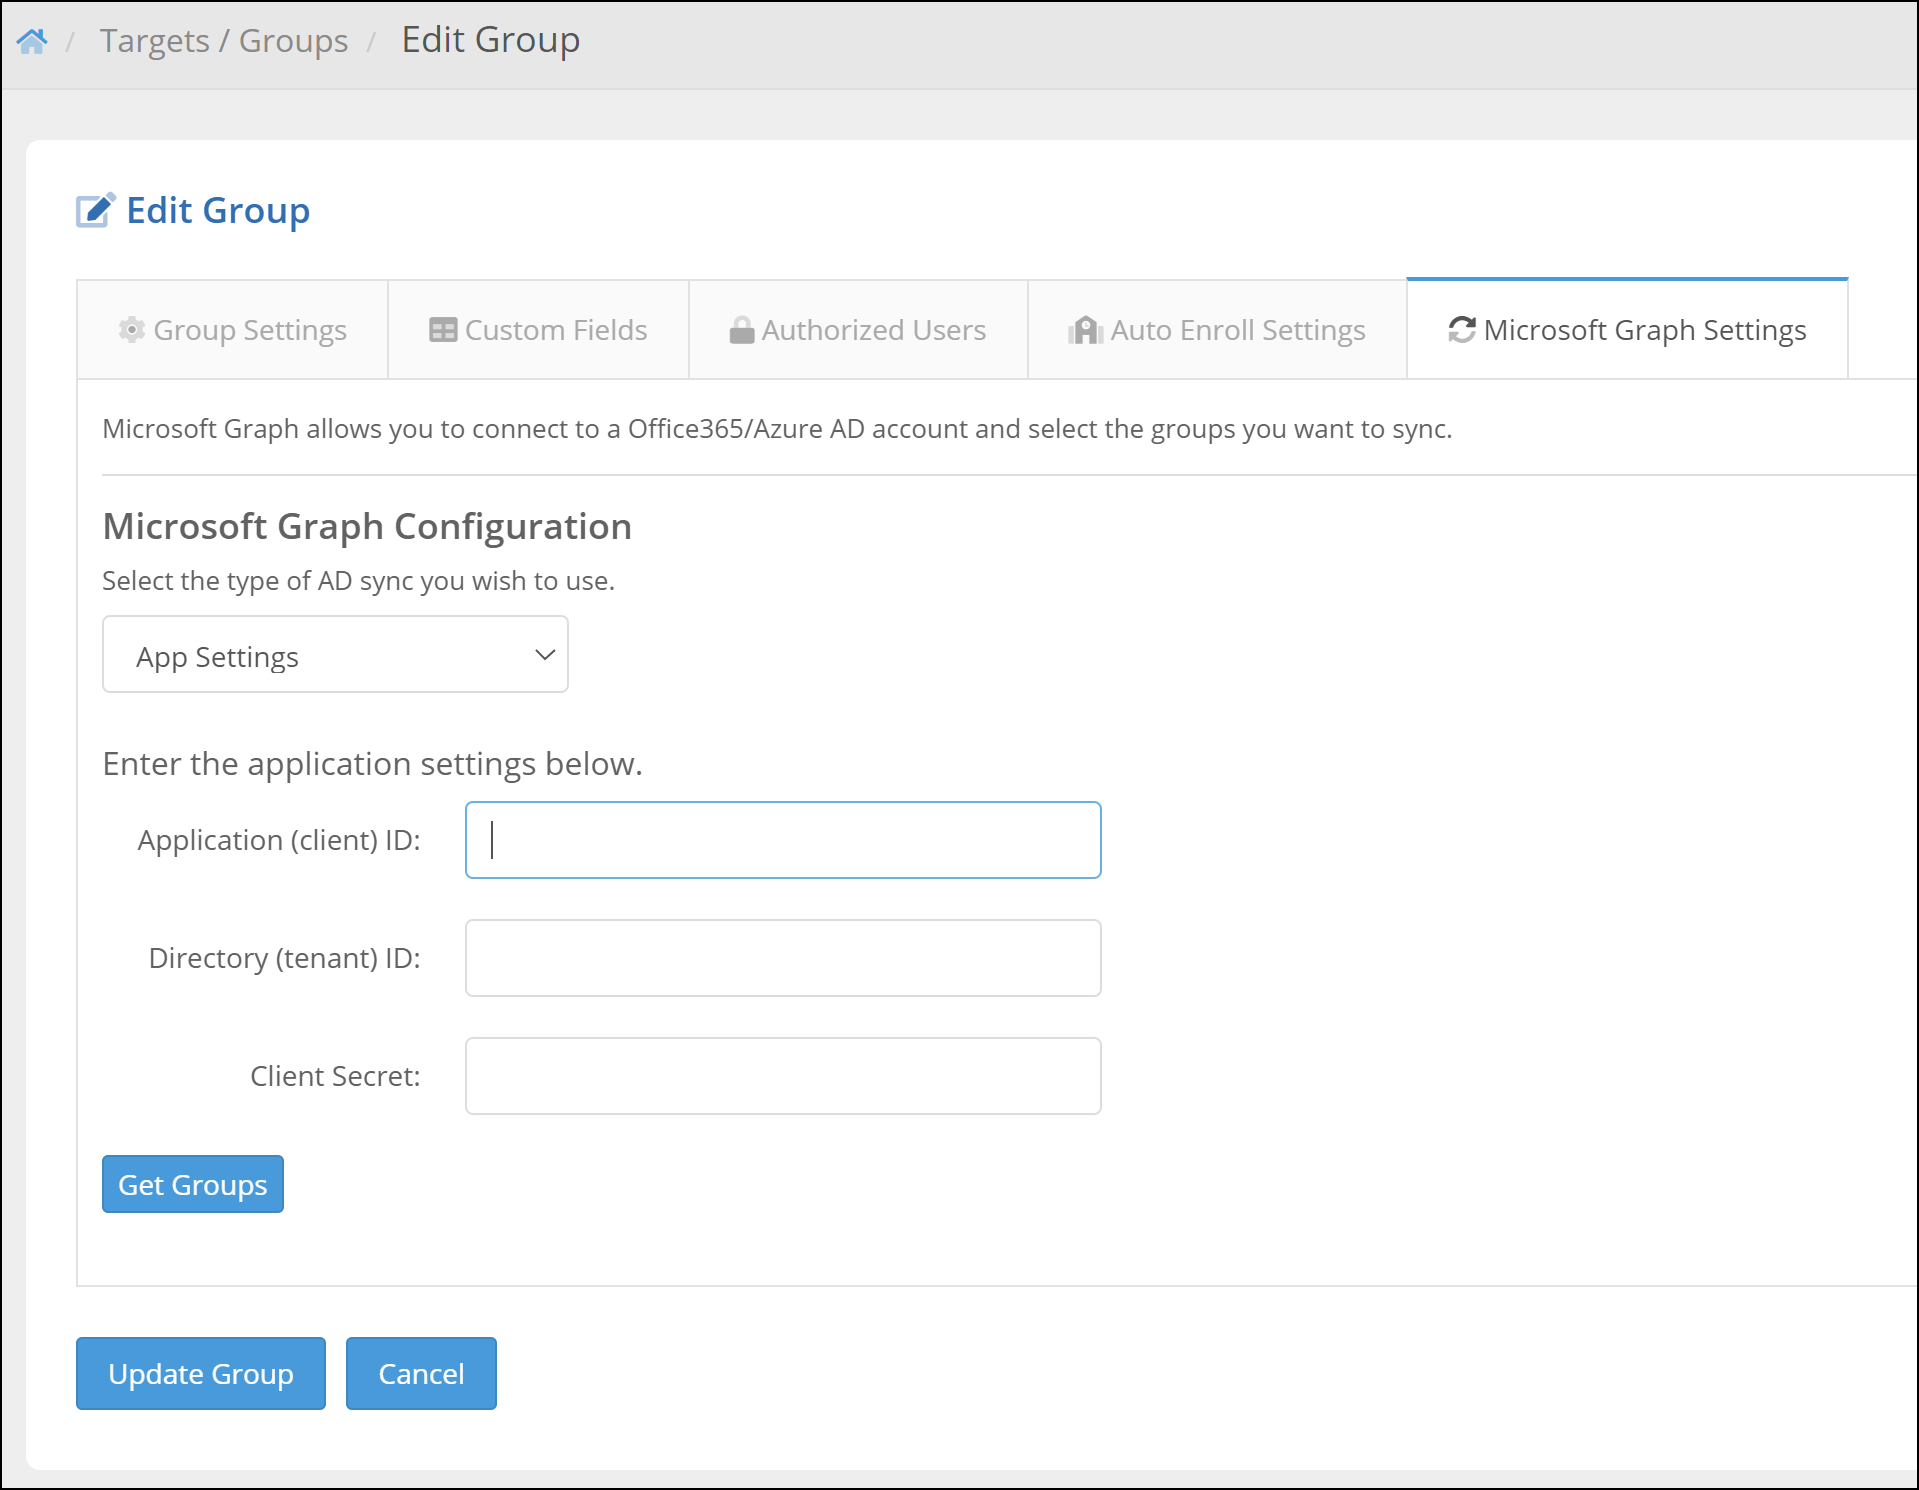
Task: Go to Targets / Groups in the breadcrumb
Action: click(224, 41)
